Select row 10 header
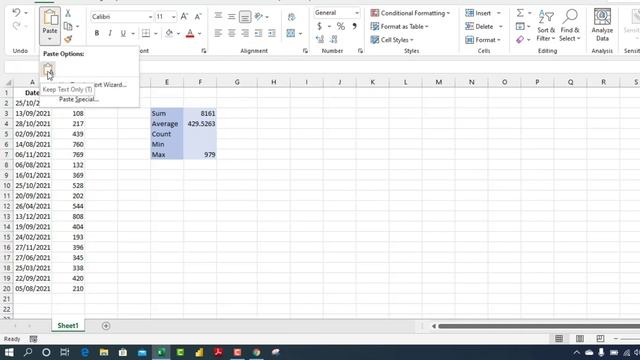Viewport: 640px width, 360px height. point(7,185)
